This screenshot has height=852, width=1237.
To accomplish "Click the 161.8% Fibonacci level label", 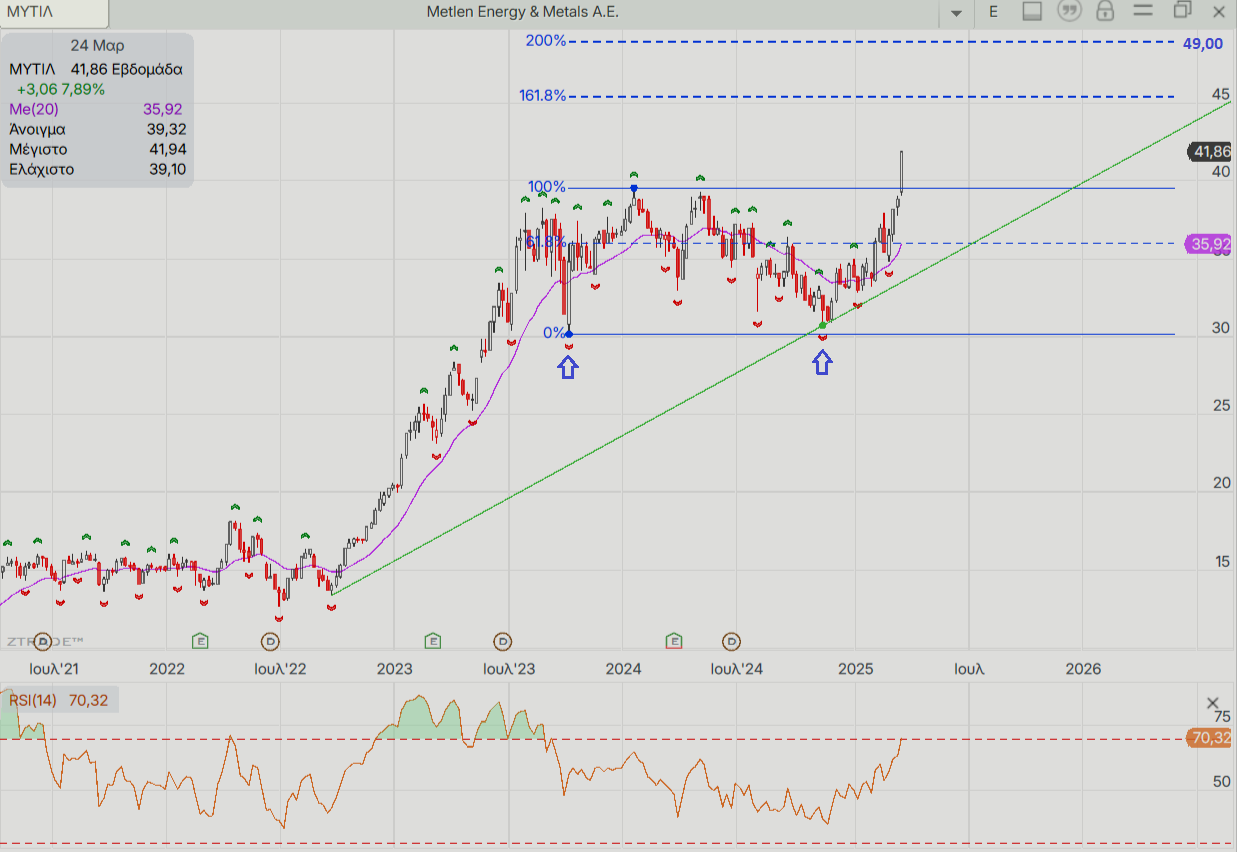I will click(542, 96).
